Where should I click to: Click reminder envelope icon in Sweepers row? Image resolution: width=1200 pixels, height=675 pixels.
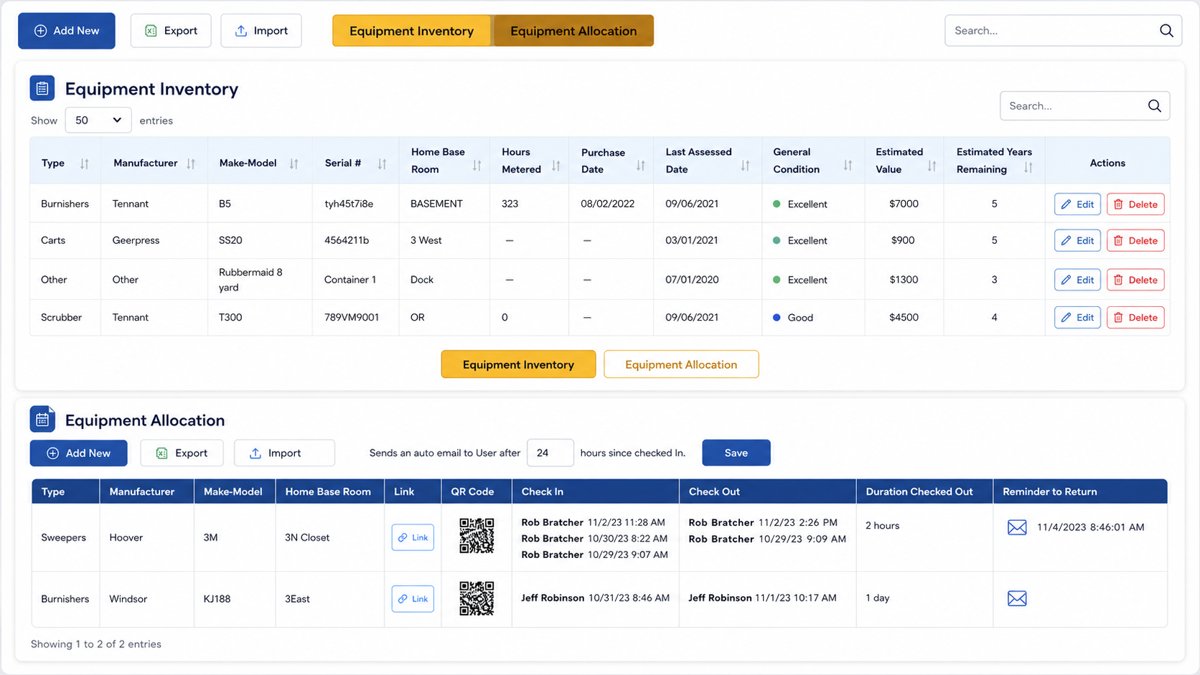(1017, 527)
